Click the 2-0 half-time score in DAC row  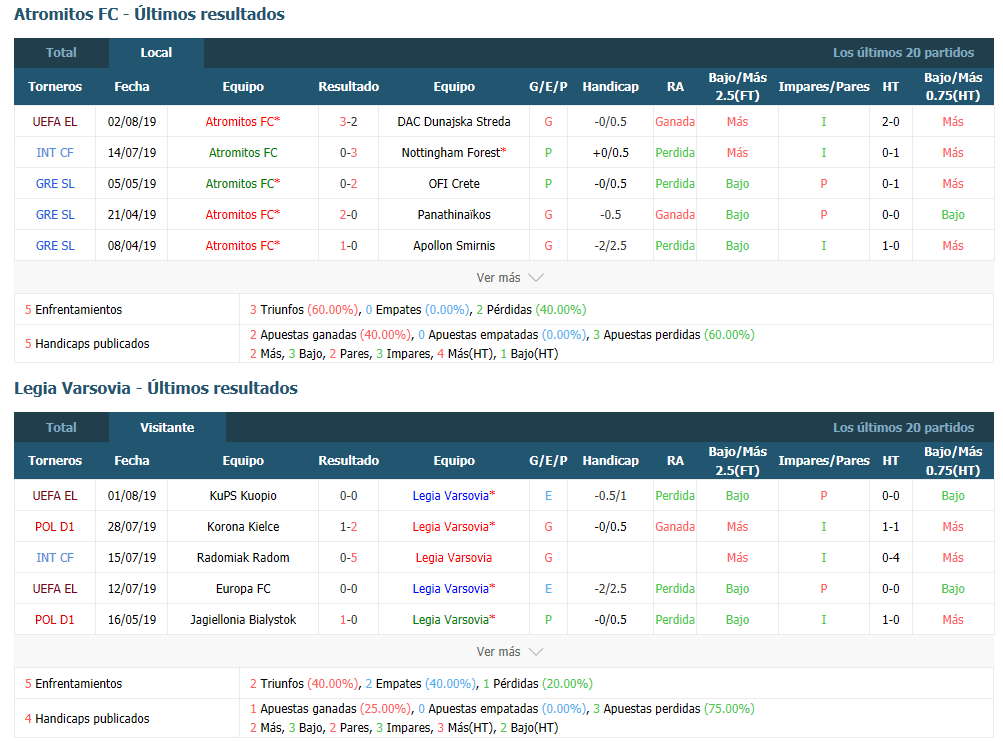[890, 122]
